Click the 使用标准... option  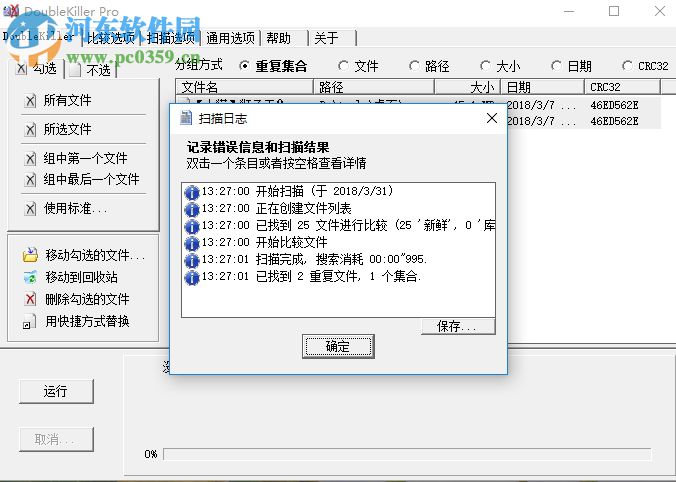75,209
